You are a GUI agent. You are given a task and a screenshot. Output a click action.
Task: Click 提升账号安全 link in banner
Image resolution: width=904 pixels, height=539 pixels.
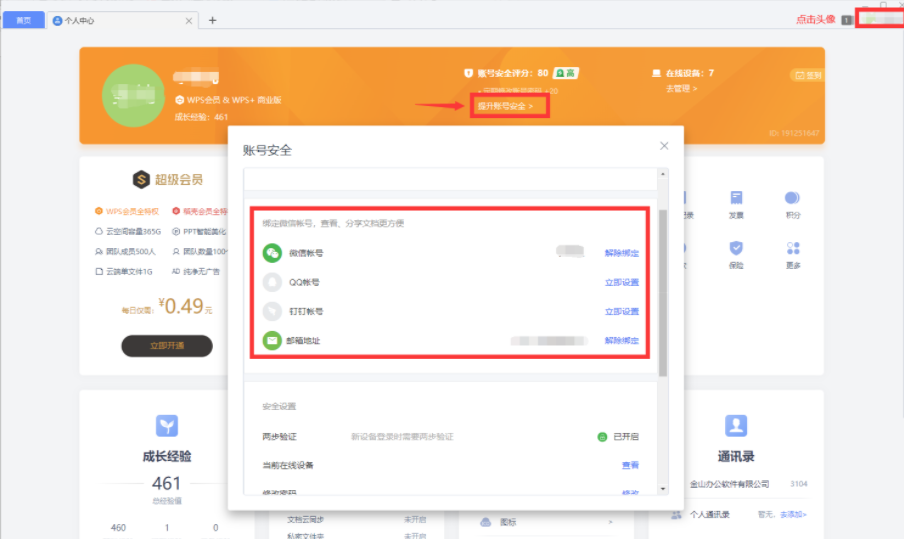click(x=505, y=106)
